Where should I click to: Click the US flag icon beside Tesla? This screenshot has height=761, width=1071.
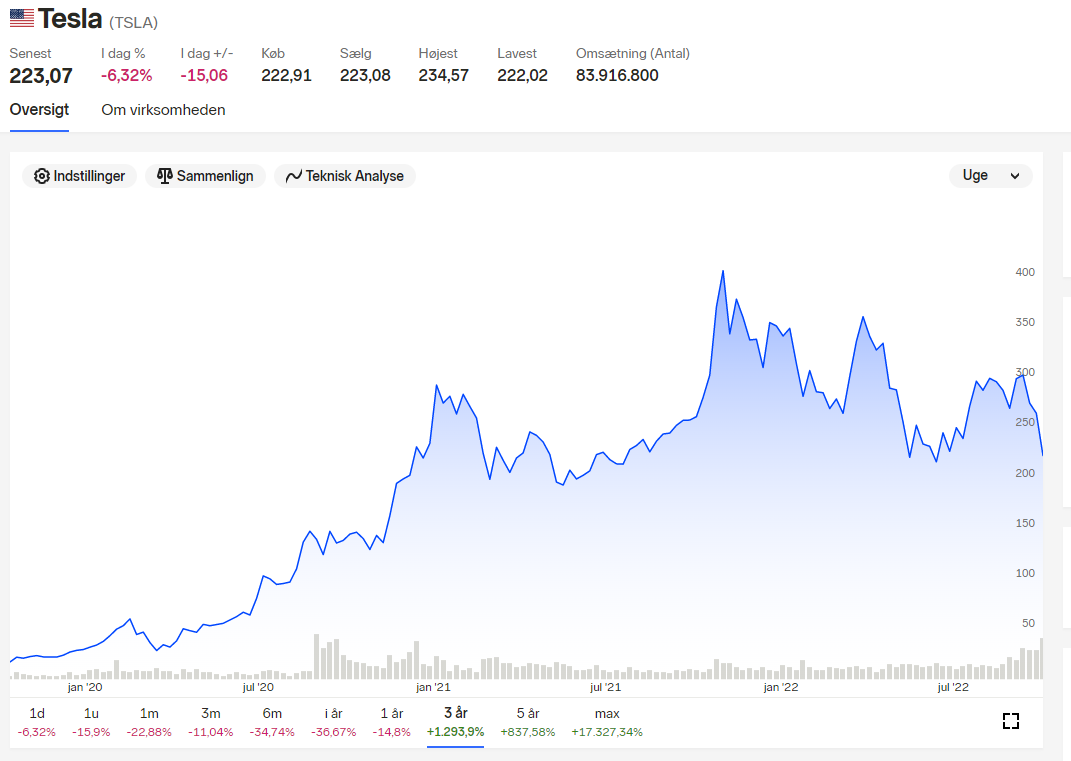21,18
